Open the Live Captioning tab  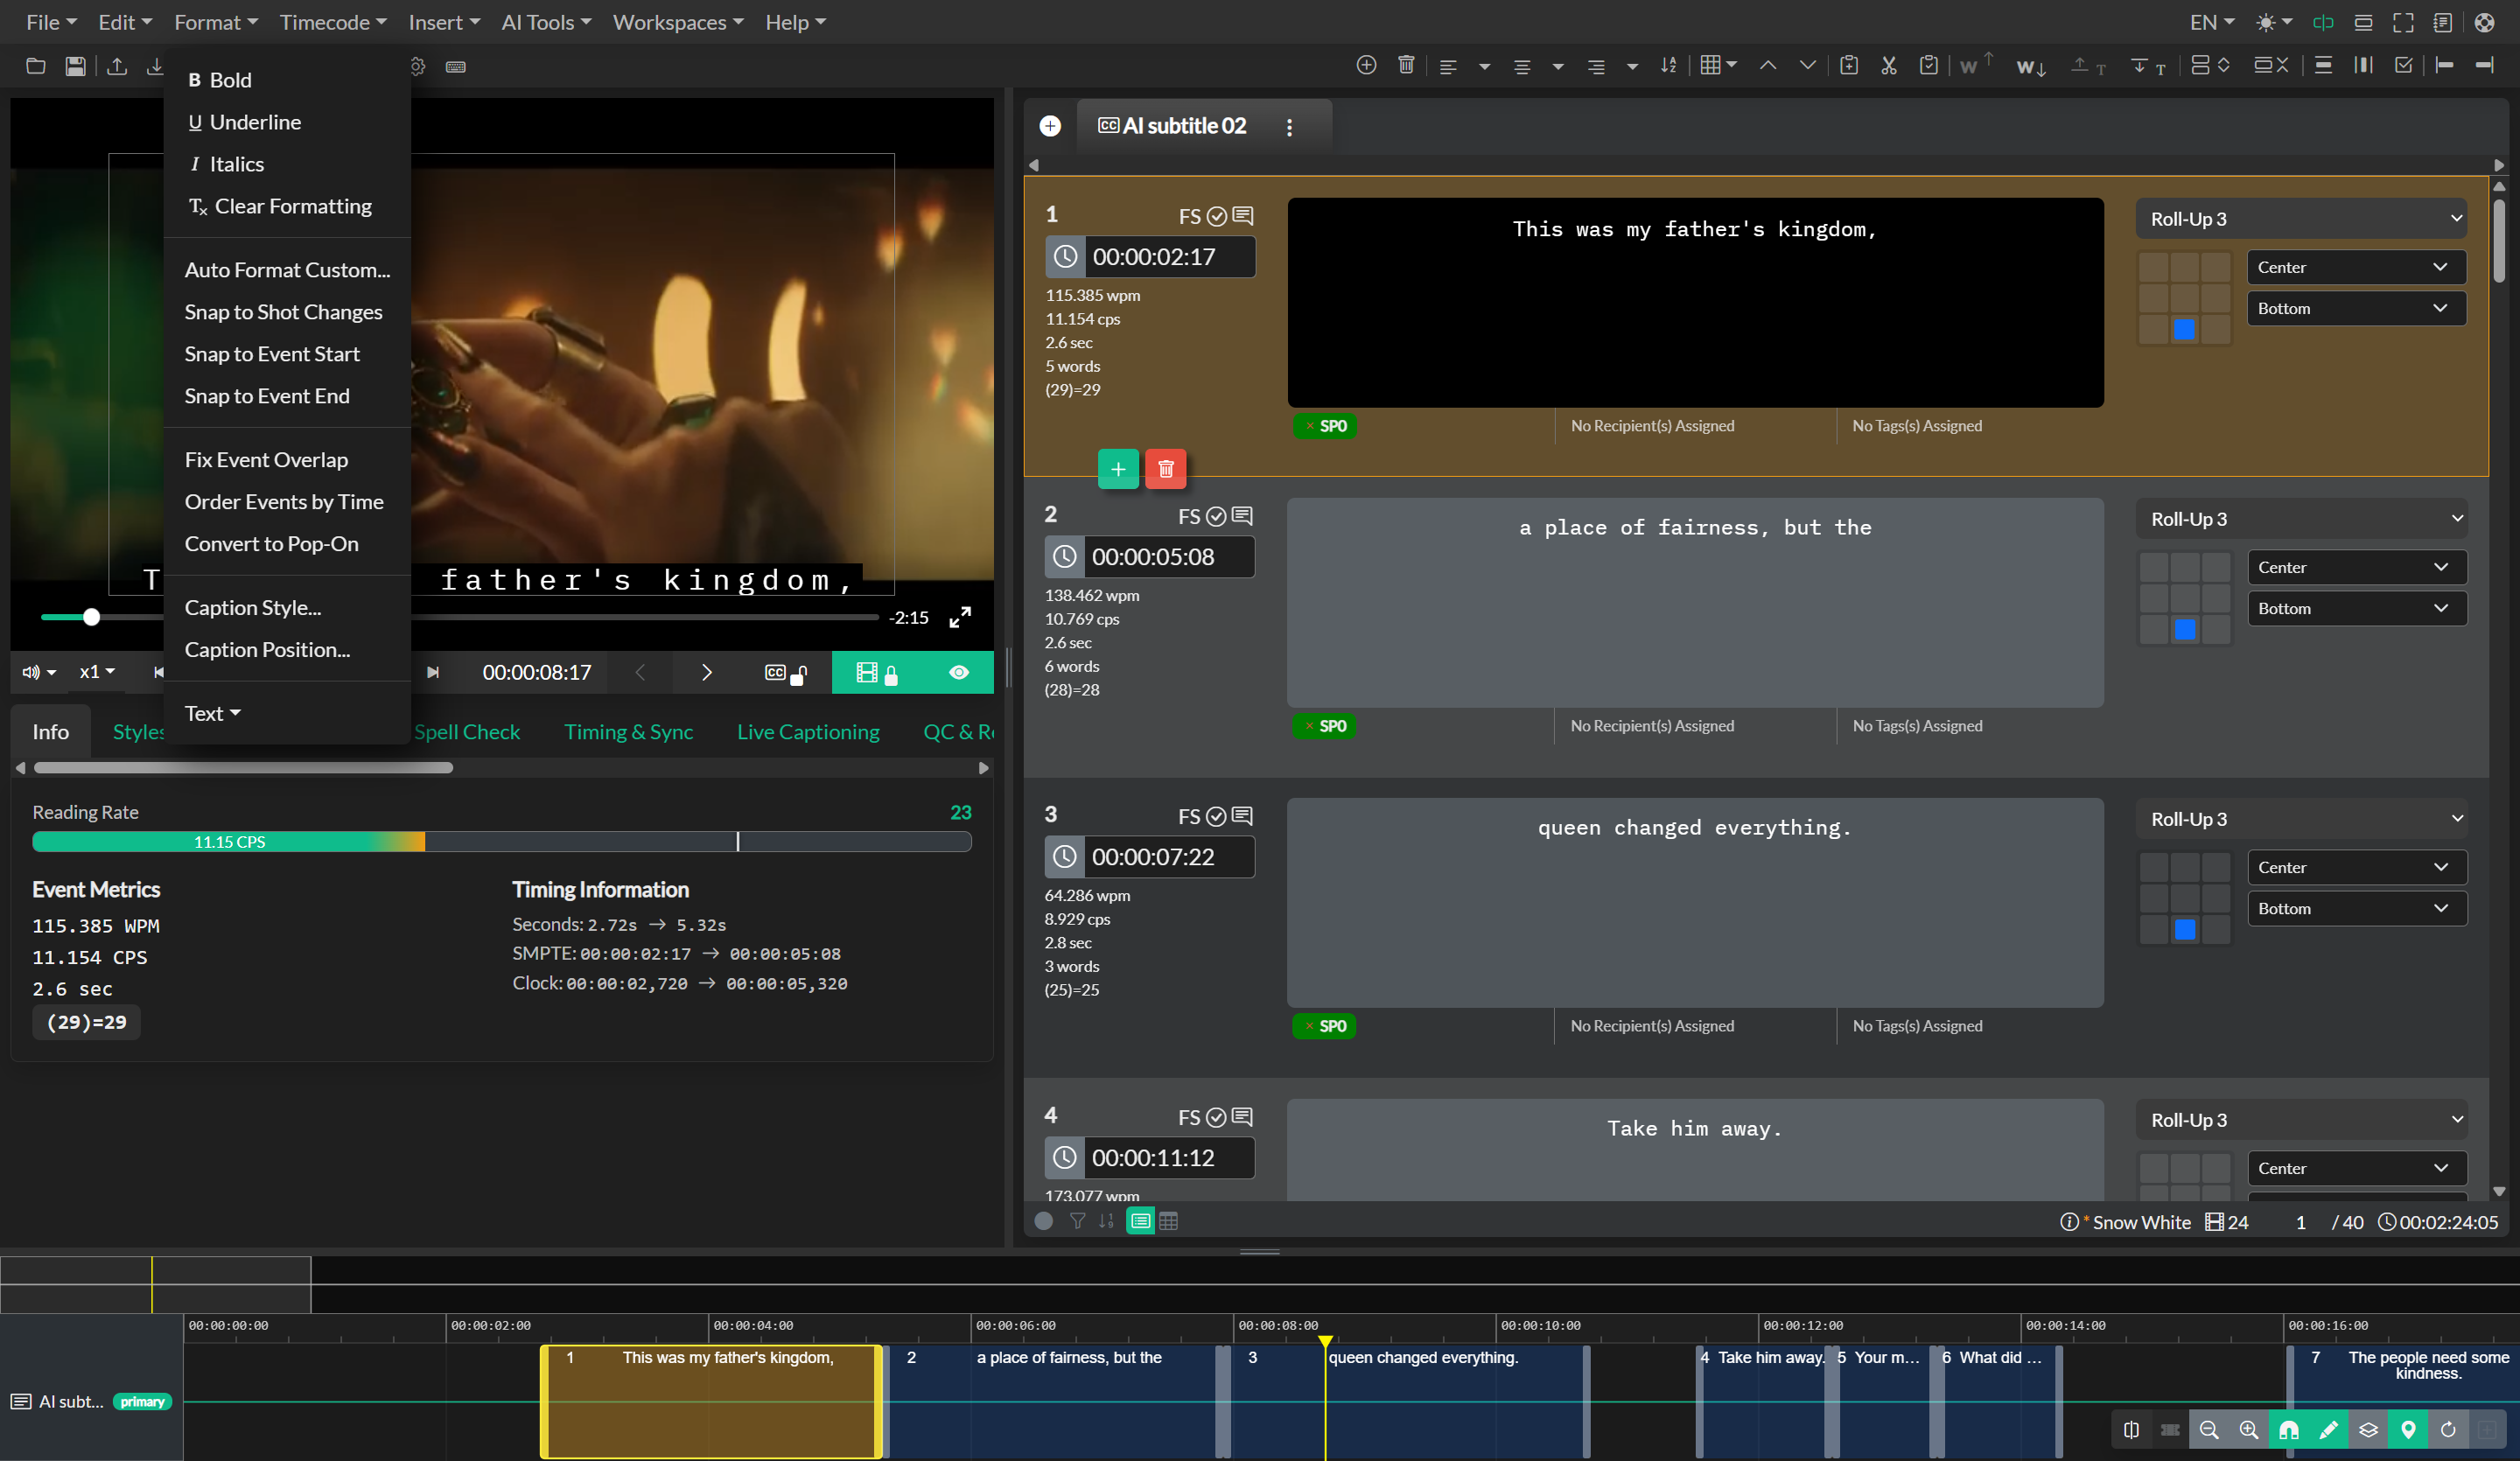[x=808, y=732]
